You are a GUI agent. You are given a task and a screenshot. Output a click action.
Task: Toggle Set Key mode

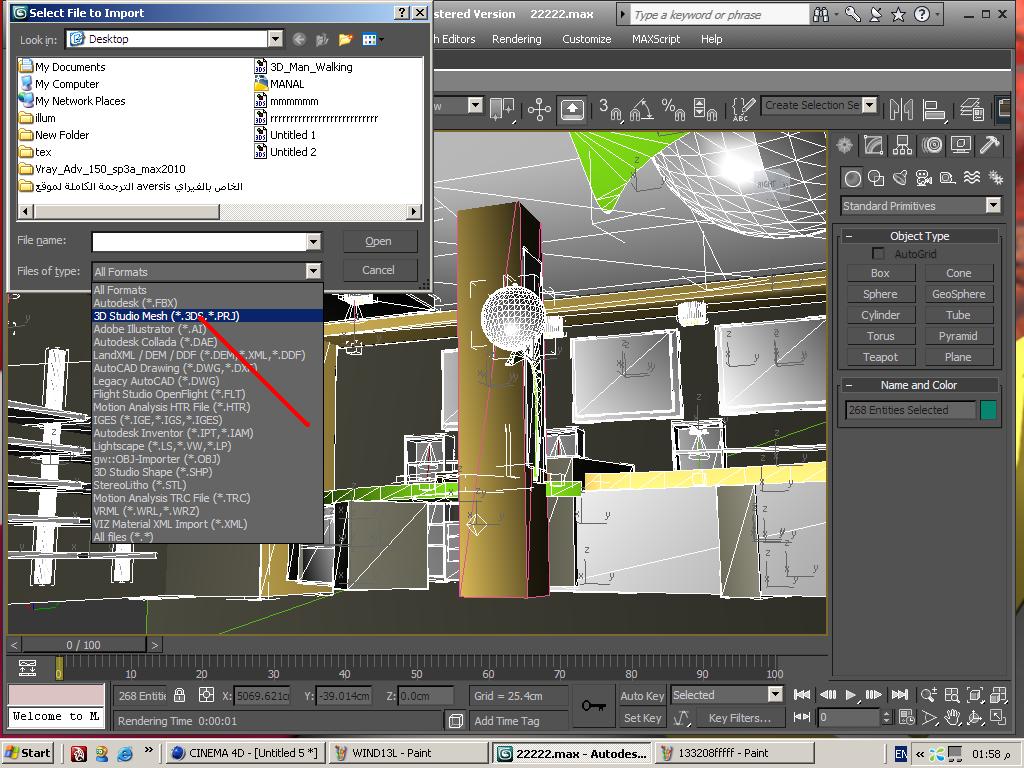(x=642, y=718)
